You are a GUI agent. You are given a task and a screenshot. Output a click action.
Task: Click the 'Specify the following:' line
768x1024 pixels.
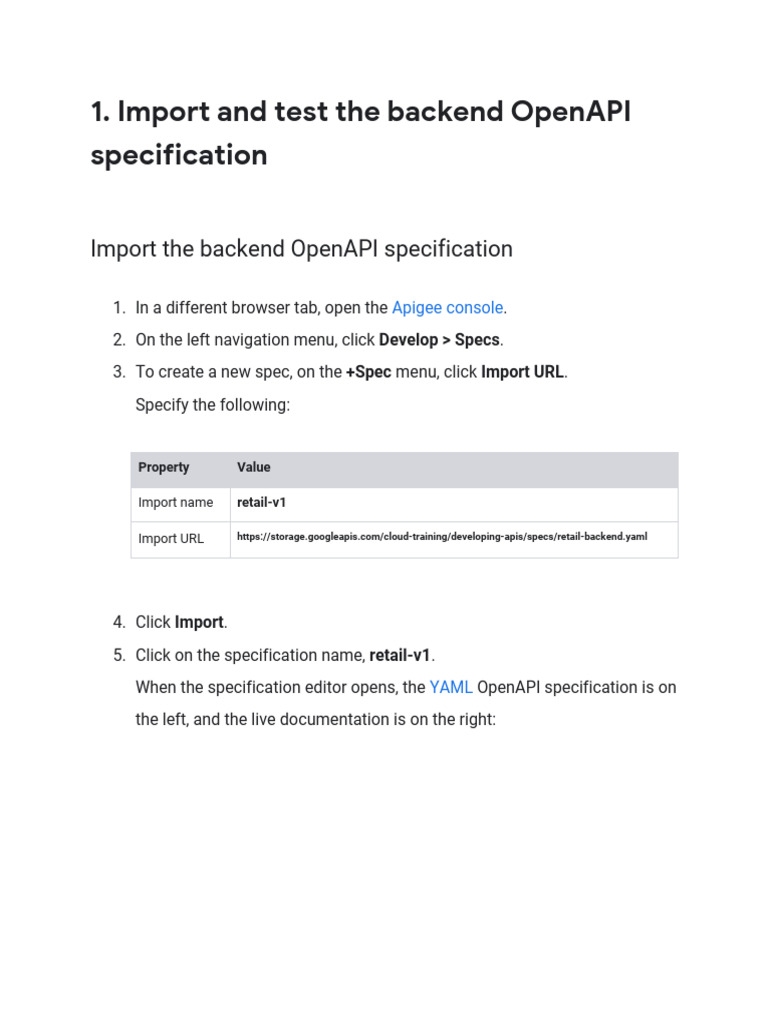pos(213,405)
